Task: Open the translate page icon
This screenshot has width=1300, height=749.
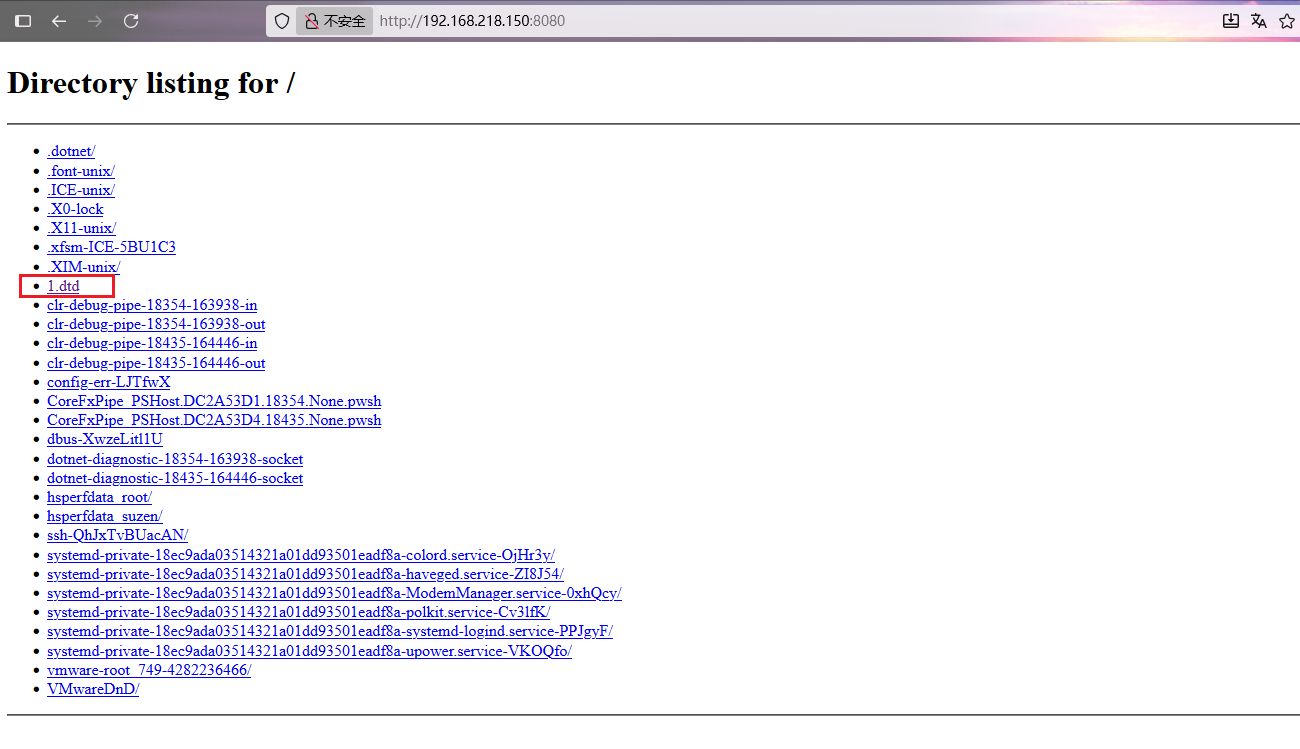Action: coord(1259,21)
